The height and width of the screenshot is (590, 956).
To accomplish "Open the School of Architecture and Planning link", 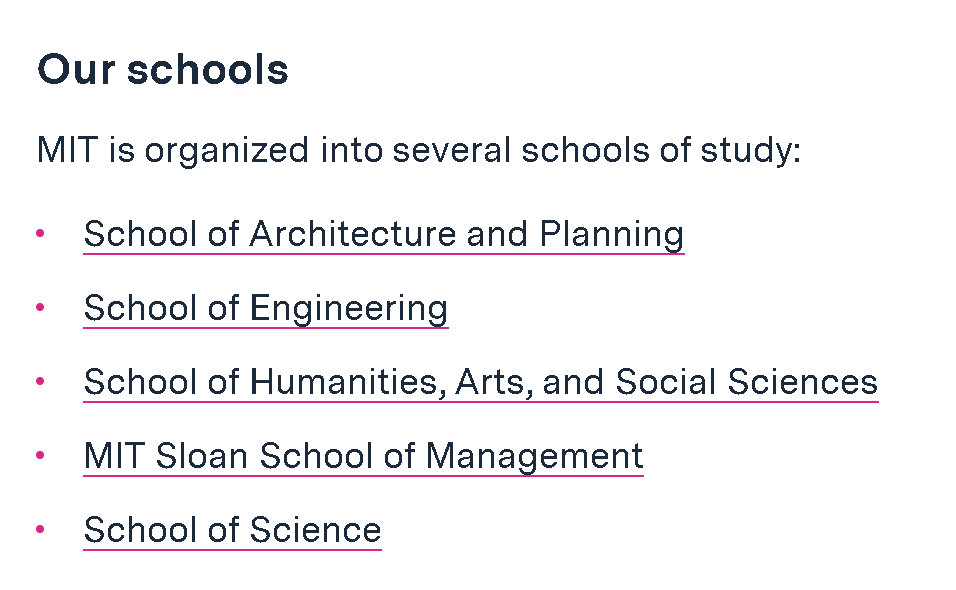I will tap(383, 234).
